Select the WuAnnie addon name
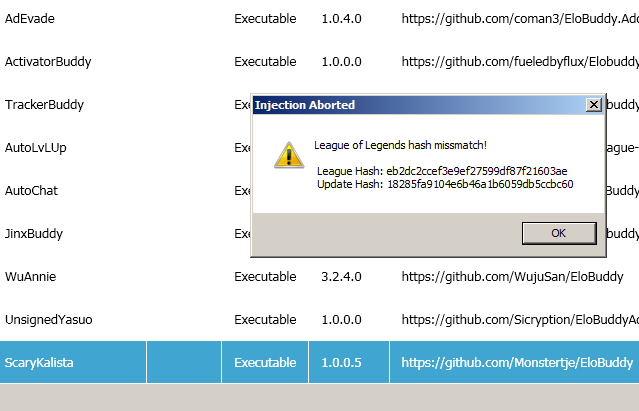The width and height of the screenshot is (639, 411). (x=31, y=277)
